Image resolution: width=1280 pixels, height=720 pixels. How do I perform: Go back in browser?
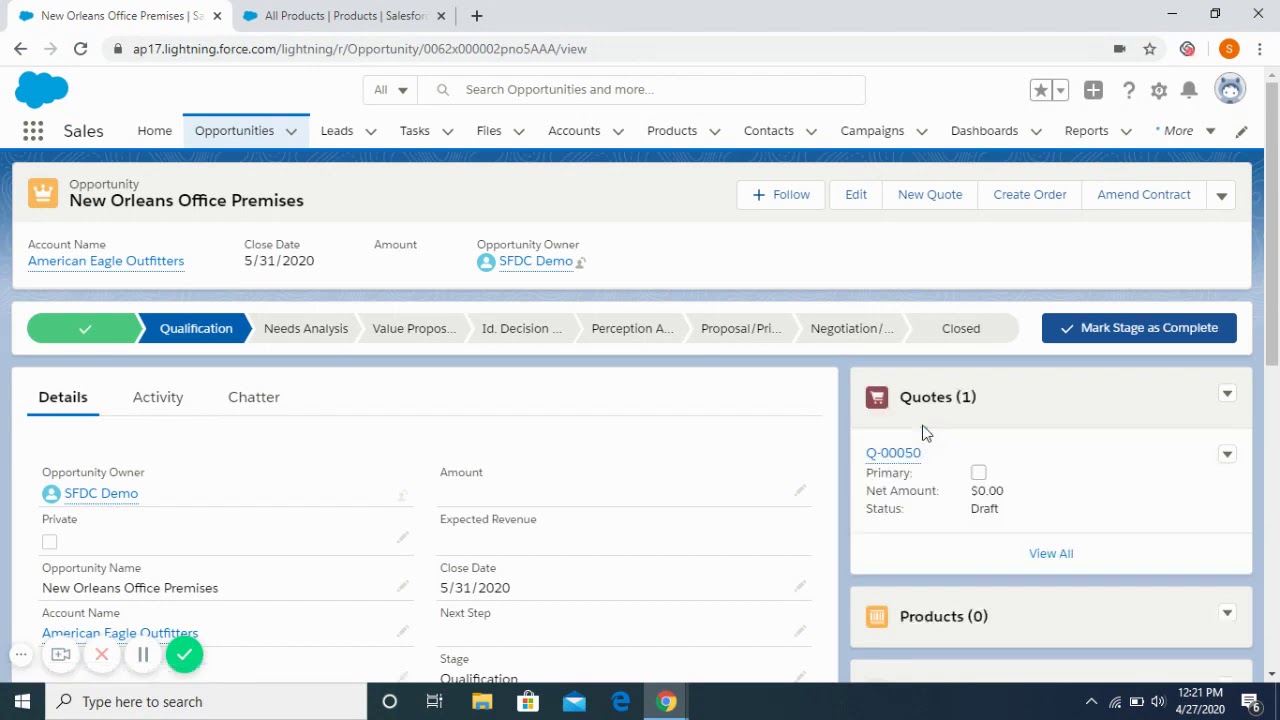tap(20, 49)
